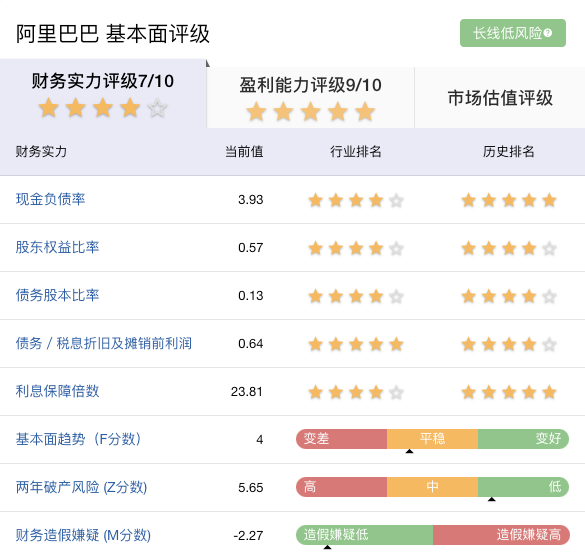Click the 行业排名 column header
Image resolution: width=585 pixels, height=558 pixels.
(x=356, y=152)
